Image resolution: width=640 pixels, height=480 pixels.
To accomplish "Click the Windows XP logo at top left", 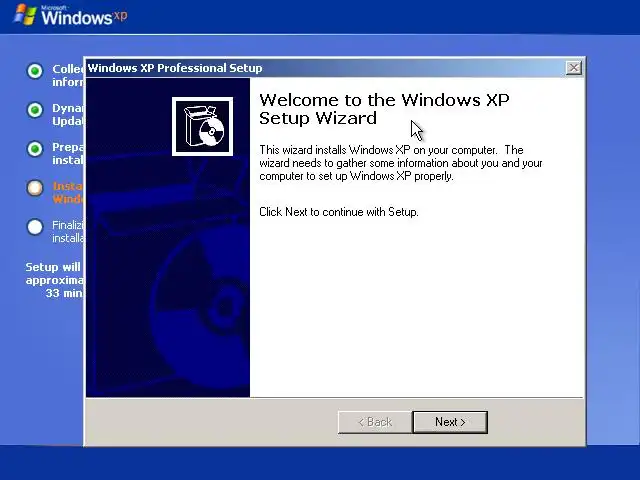I will click(x=70, y=15).
